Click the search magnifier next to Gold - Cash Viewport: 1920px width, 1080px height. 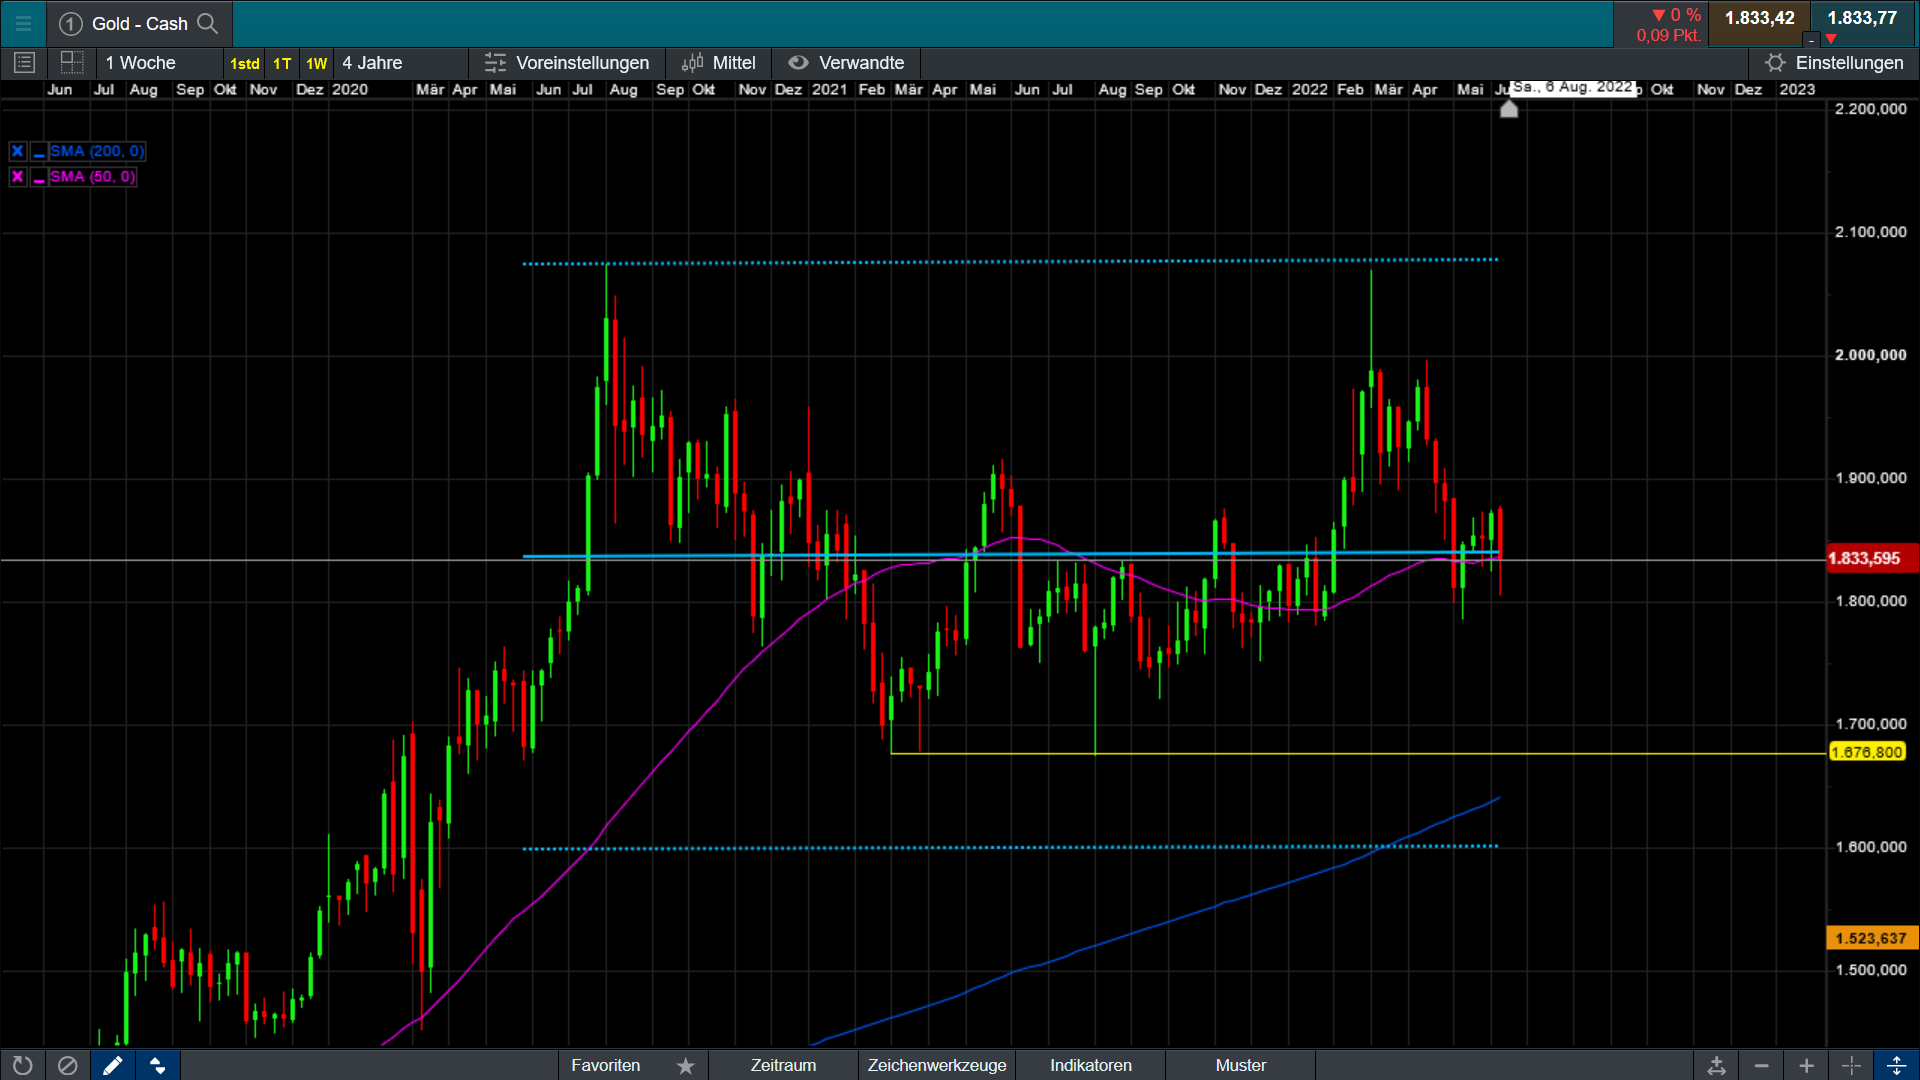tap(207, 23)
